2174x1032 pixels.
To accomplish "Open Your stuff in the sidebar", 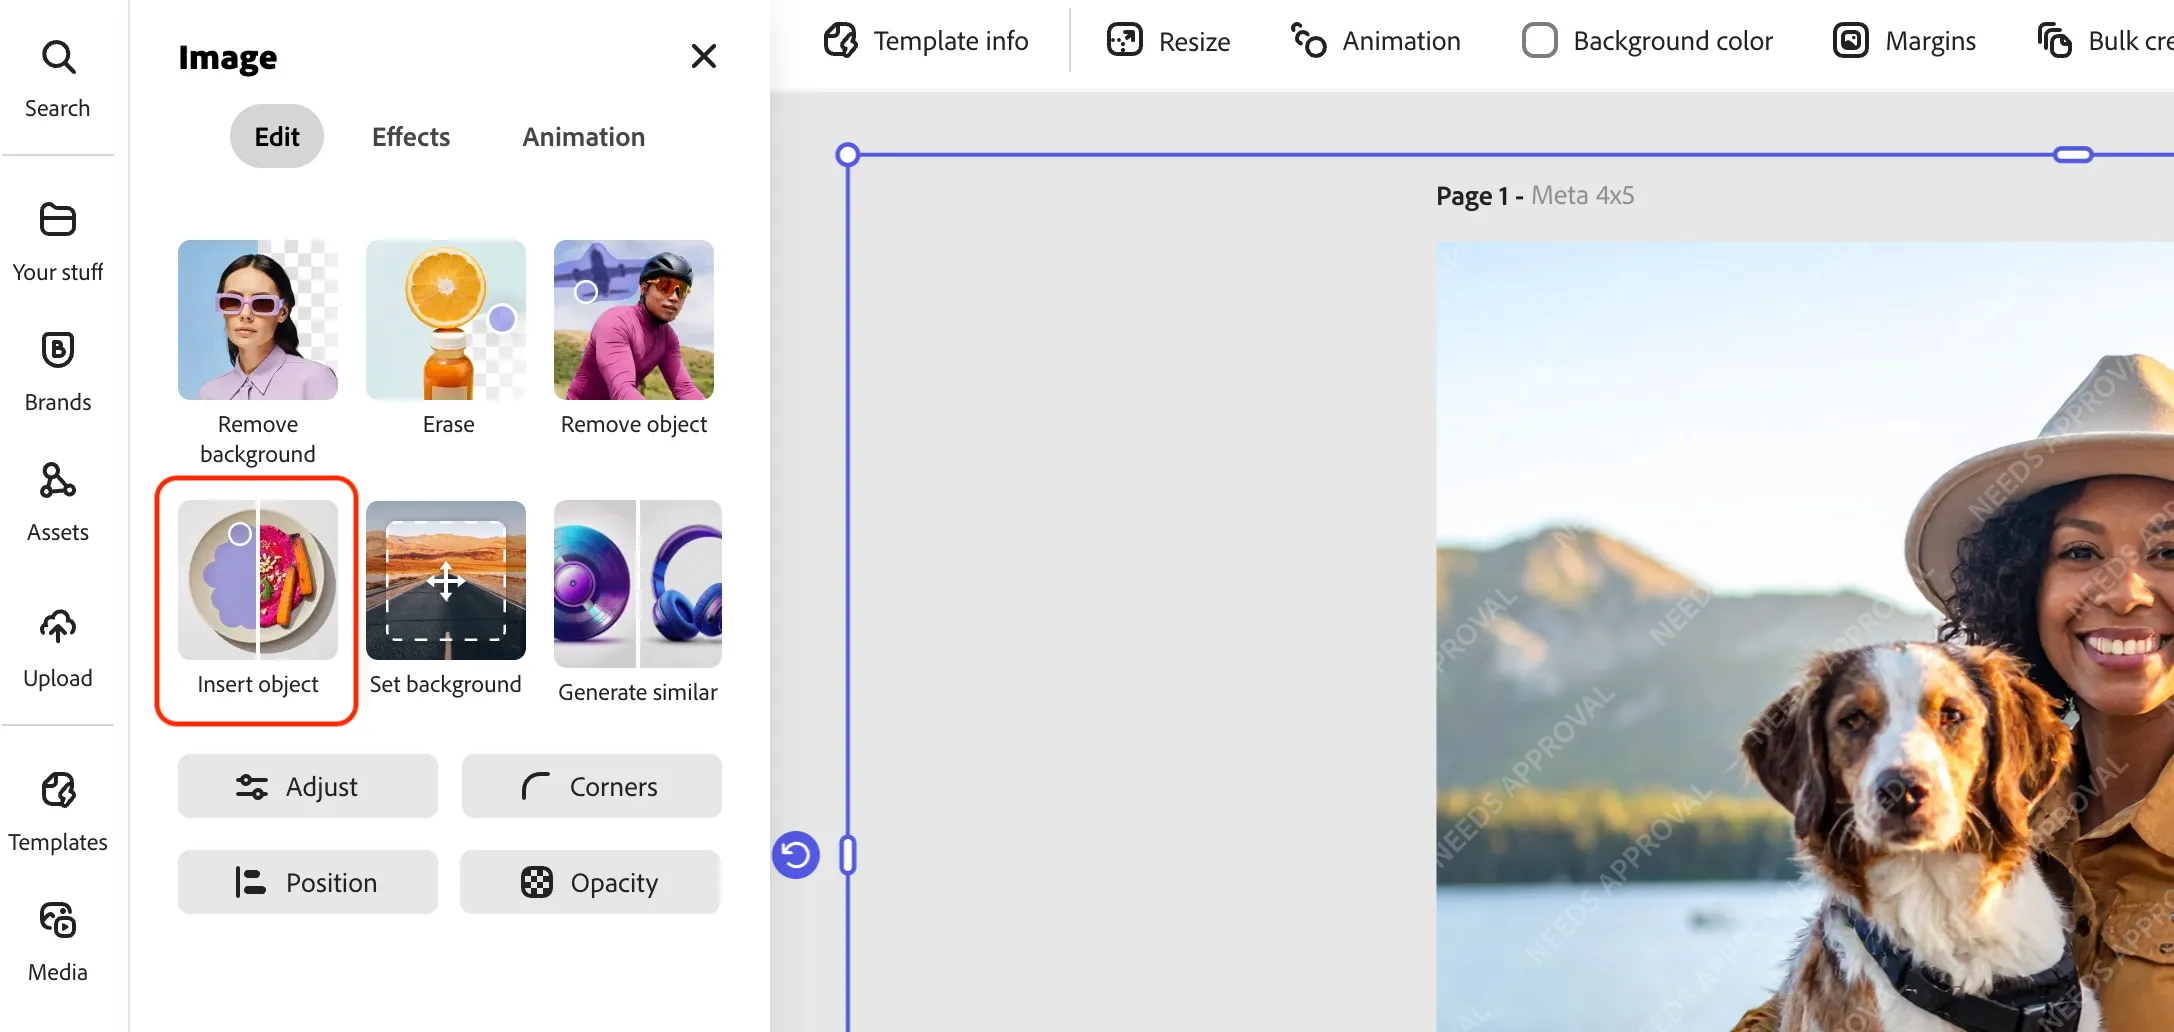I will pyautogui.click(x=58, y=242).
